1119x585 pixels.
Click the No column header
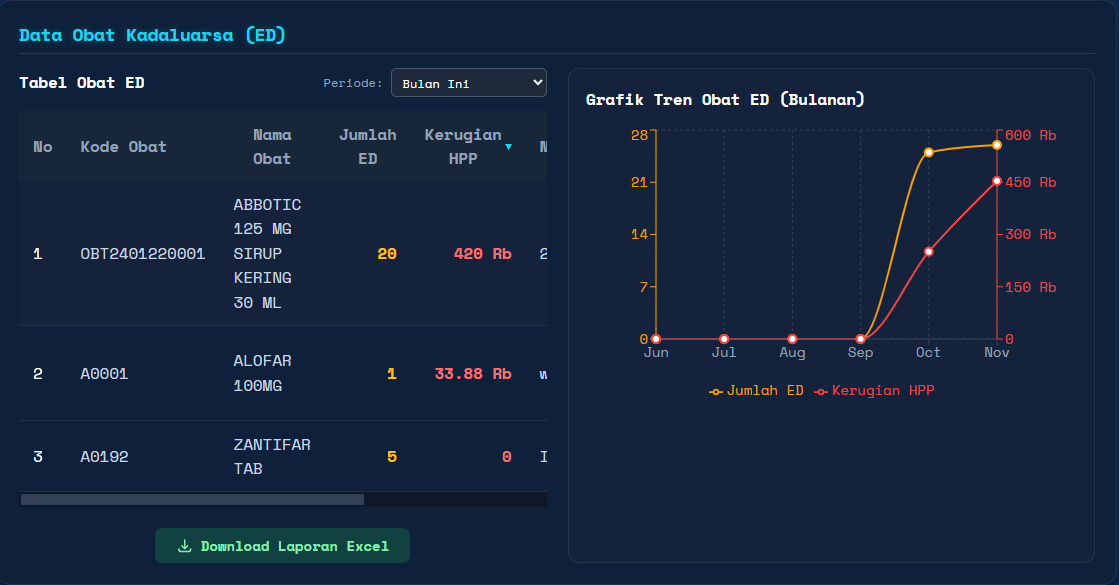(43, 147)
